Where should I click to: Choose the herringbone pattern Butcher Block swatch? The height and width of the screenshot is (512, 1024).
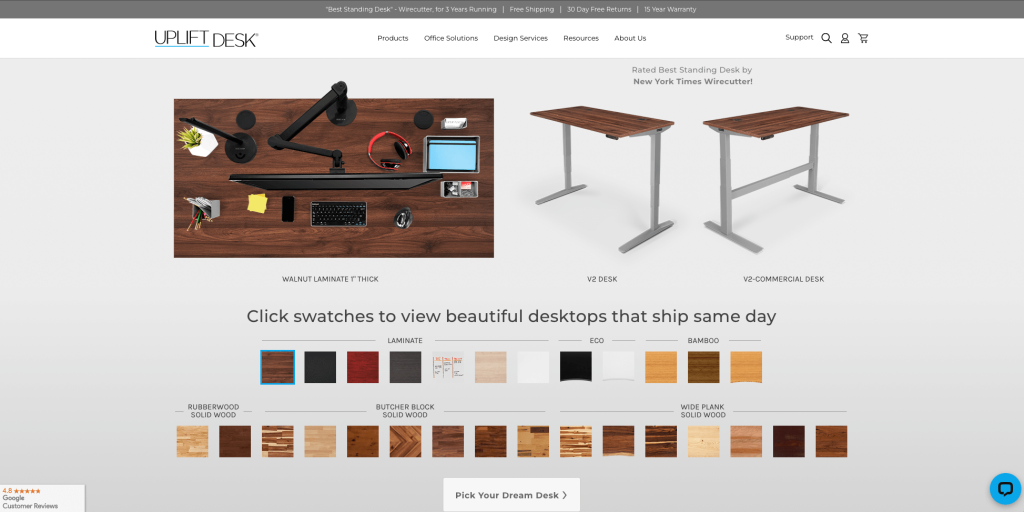[x=406, y=441]
